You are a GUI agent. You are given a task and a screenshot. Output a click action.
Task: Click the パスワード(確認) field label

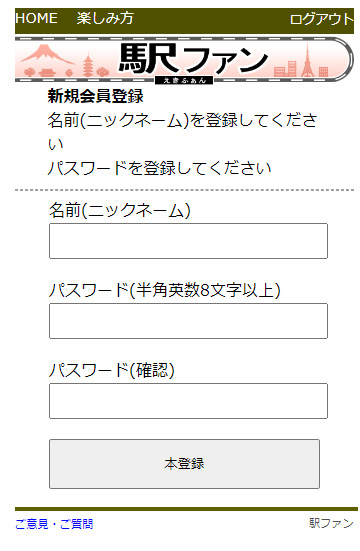[x=112, y=370]
